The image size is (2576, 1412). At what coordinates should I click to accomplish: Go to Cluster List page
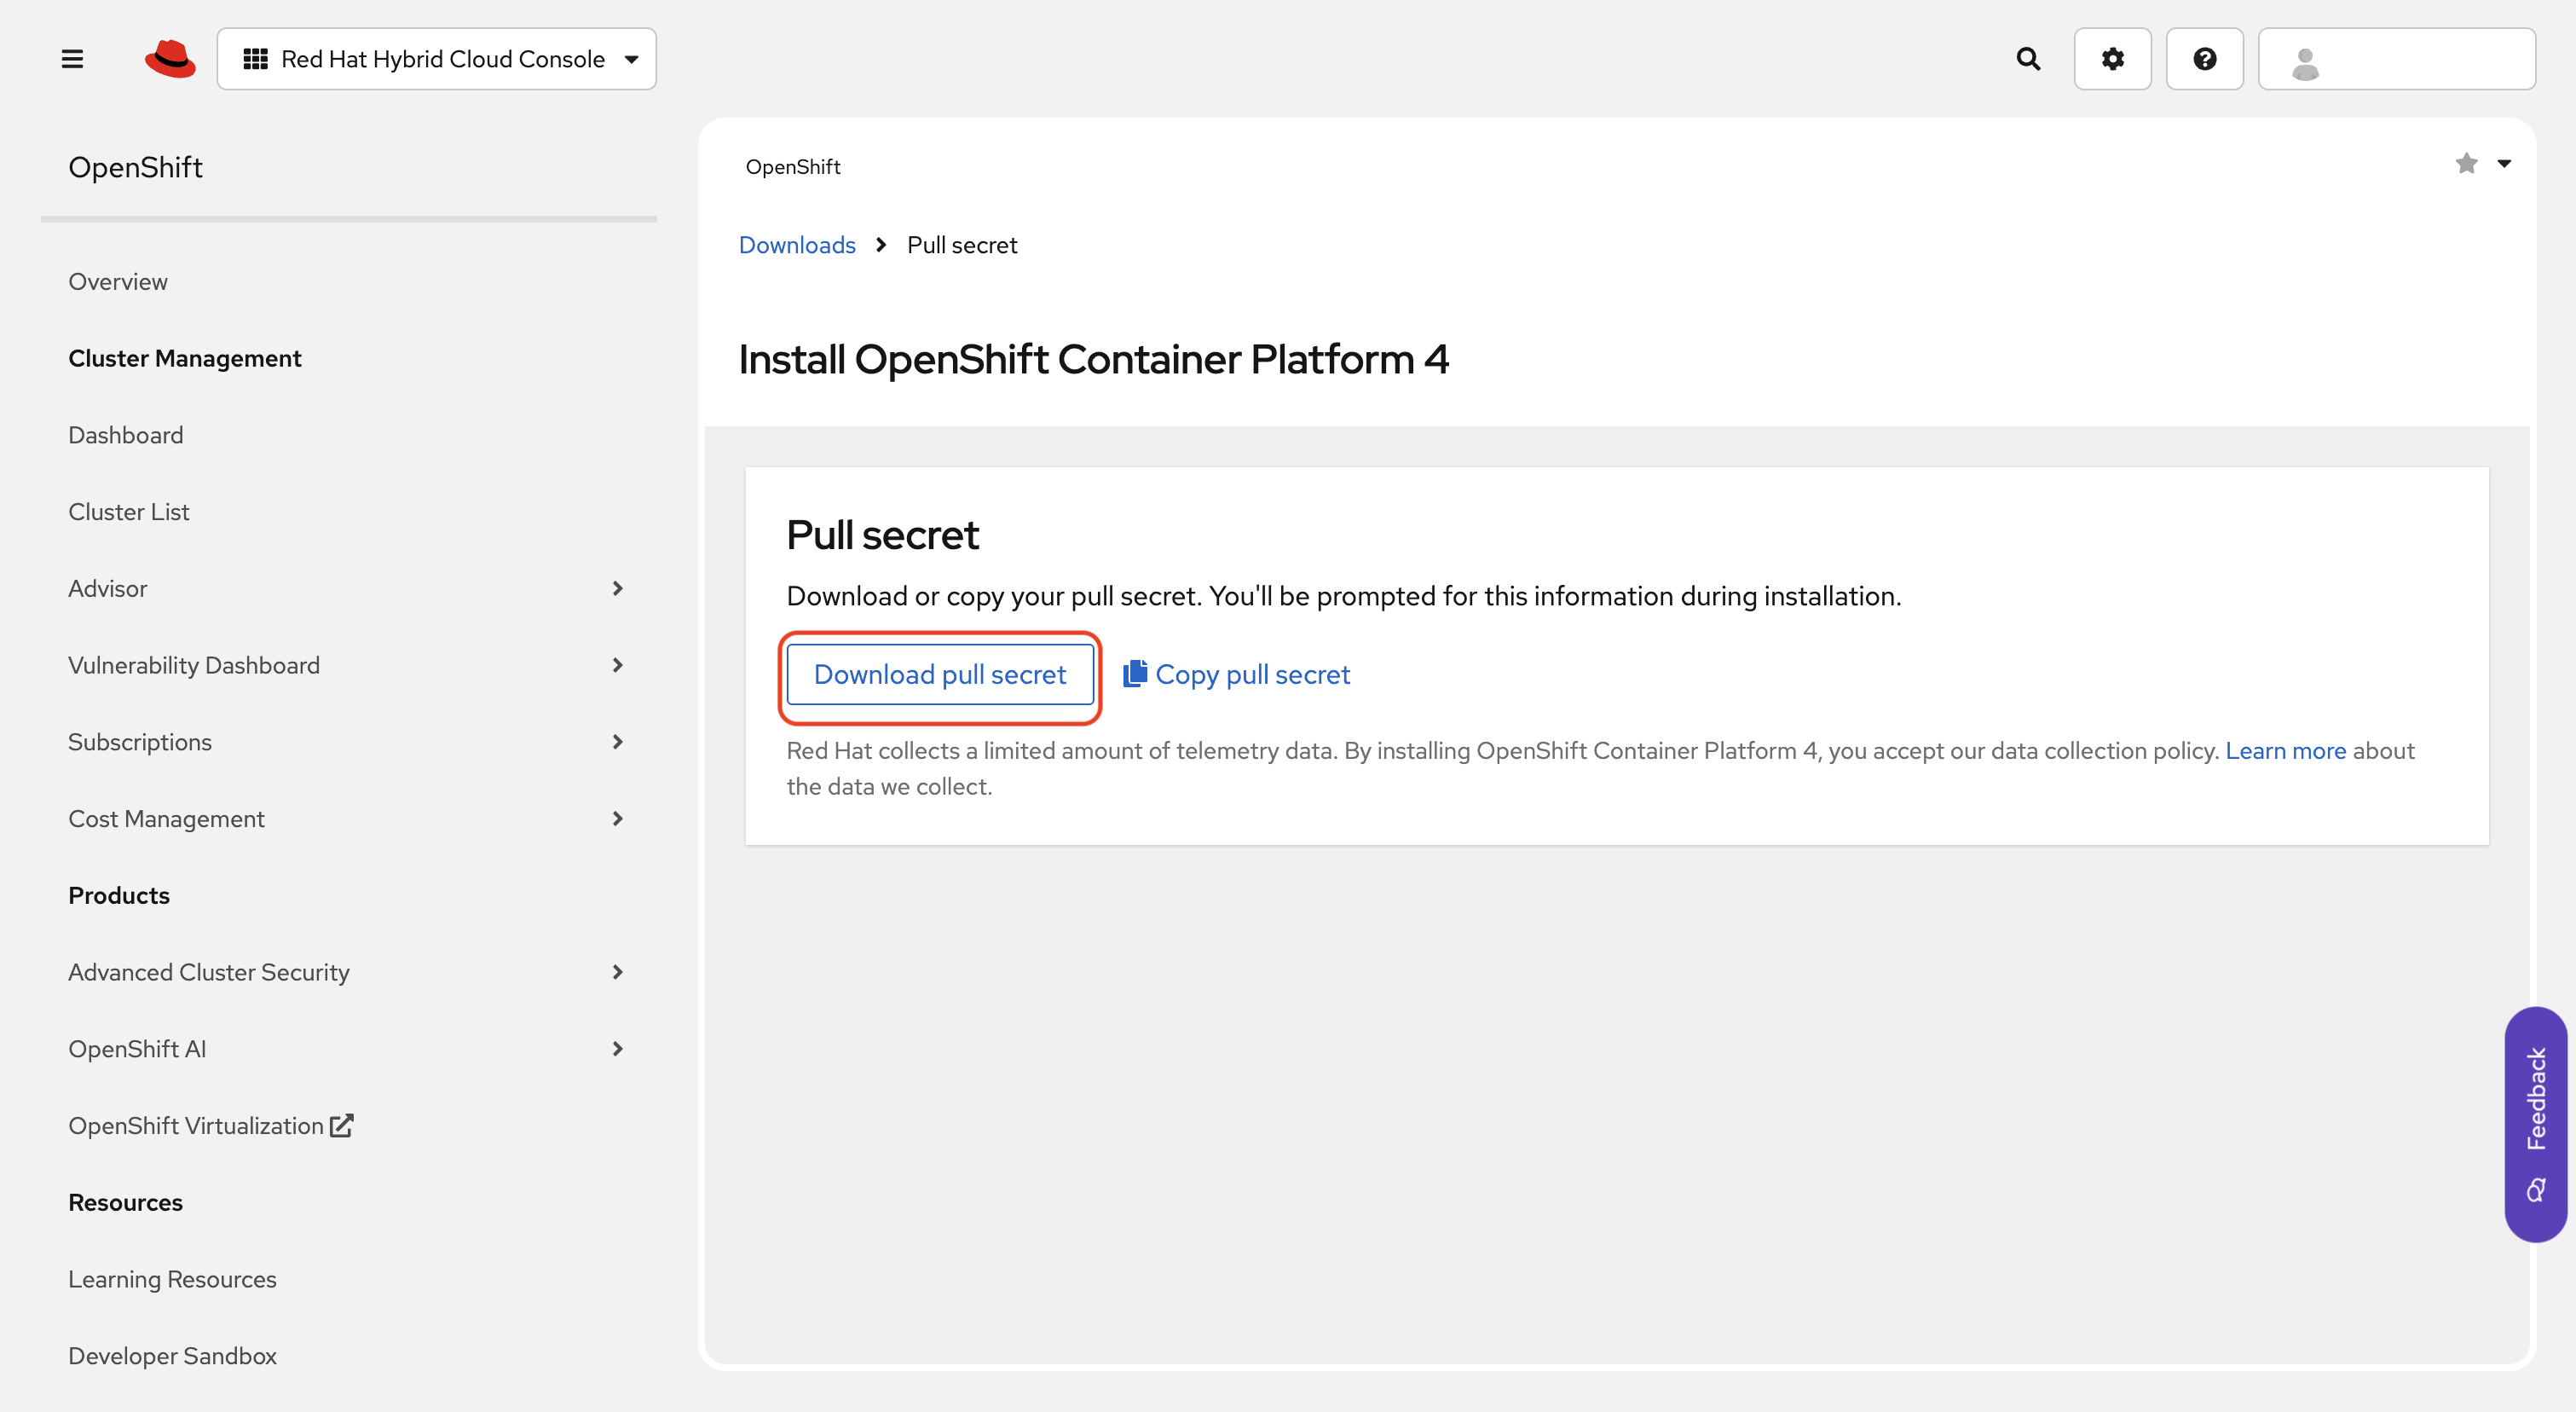coord(129,512)
